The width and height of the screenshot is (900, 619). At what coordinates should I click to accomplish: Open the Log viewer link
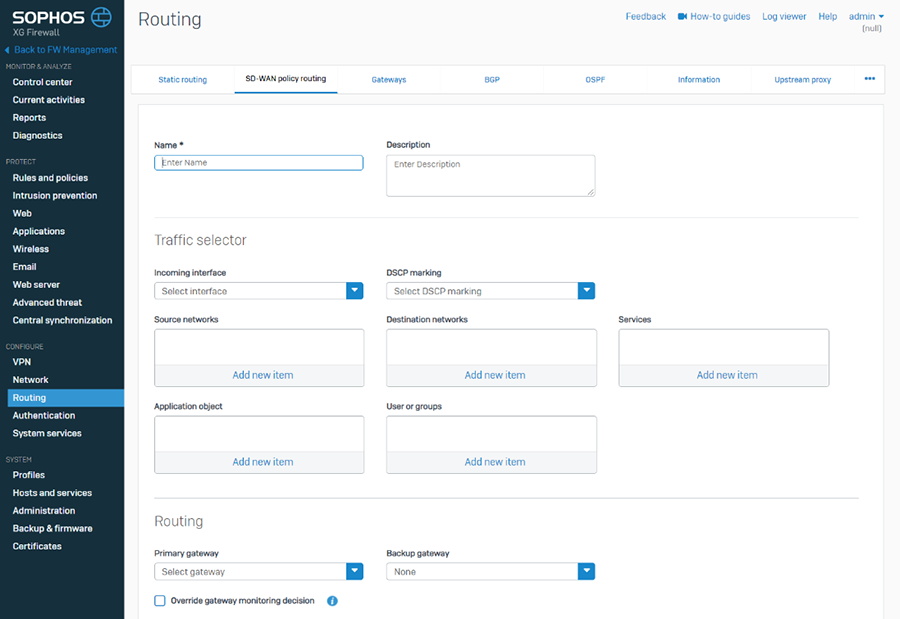click(784, 17)
